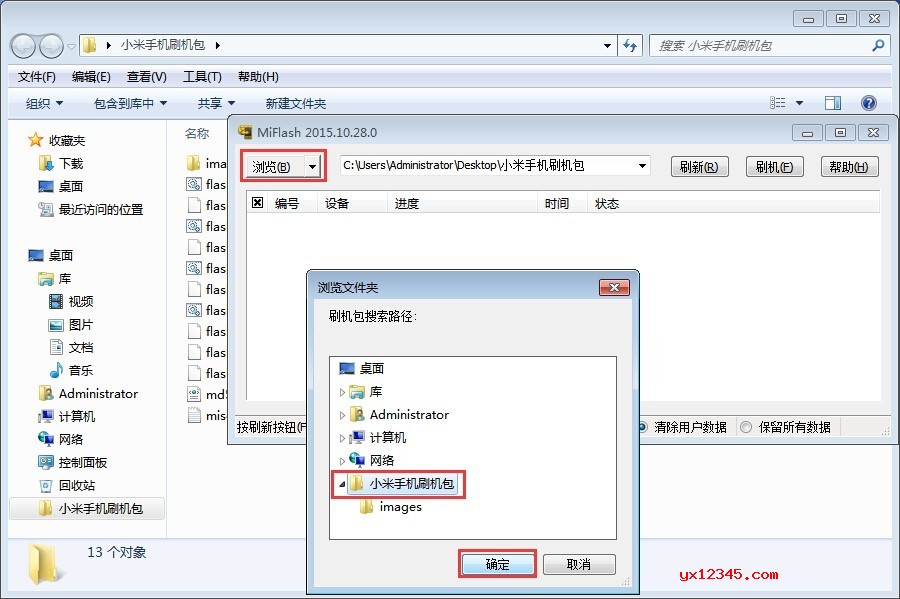
Task: Open the Explorer address bar history dropdown
Action: point(607,45)
